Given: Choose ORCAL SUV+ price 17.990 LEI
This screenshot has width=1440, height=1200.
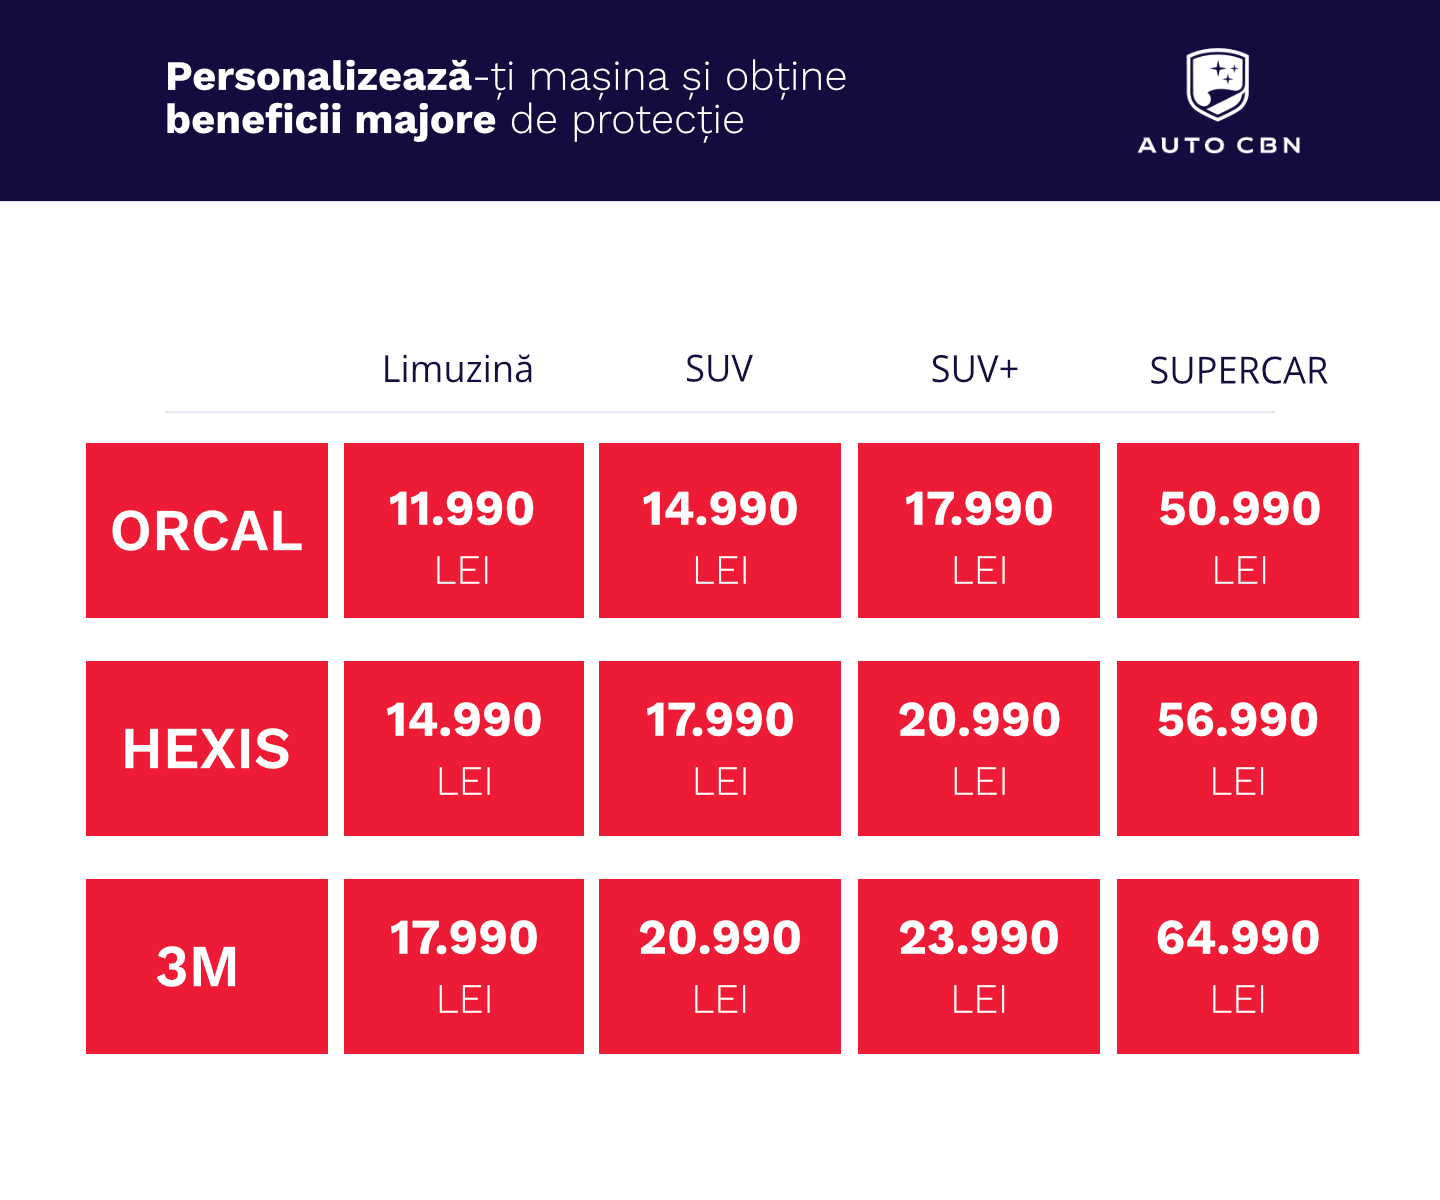Looking at the screenshot, I should [979, 530].
